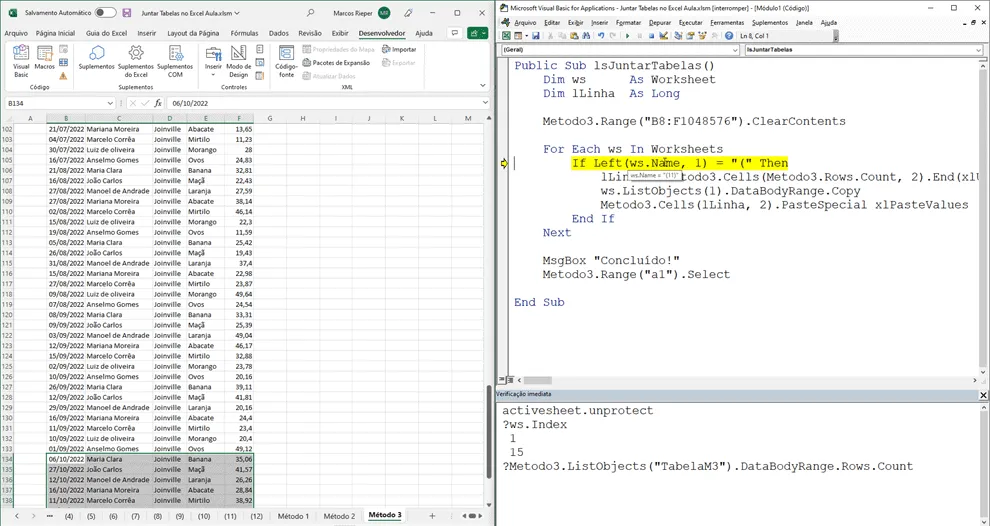The width and height of the screenshot is (990, 526).
Task: Open the search icon in Excel title bar
Action: [x=310, y=13]
